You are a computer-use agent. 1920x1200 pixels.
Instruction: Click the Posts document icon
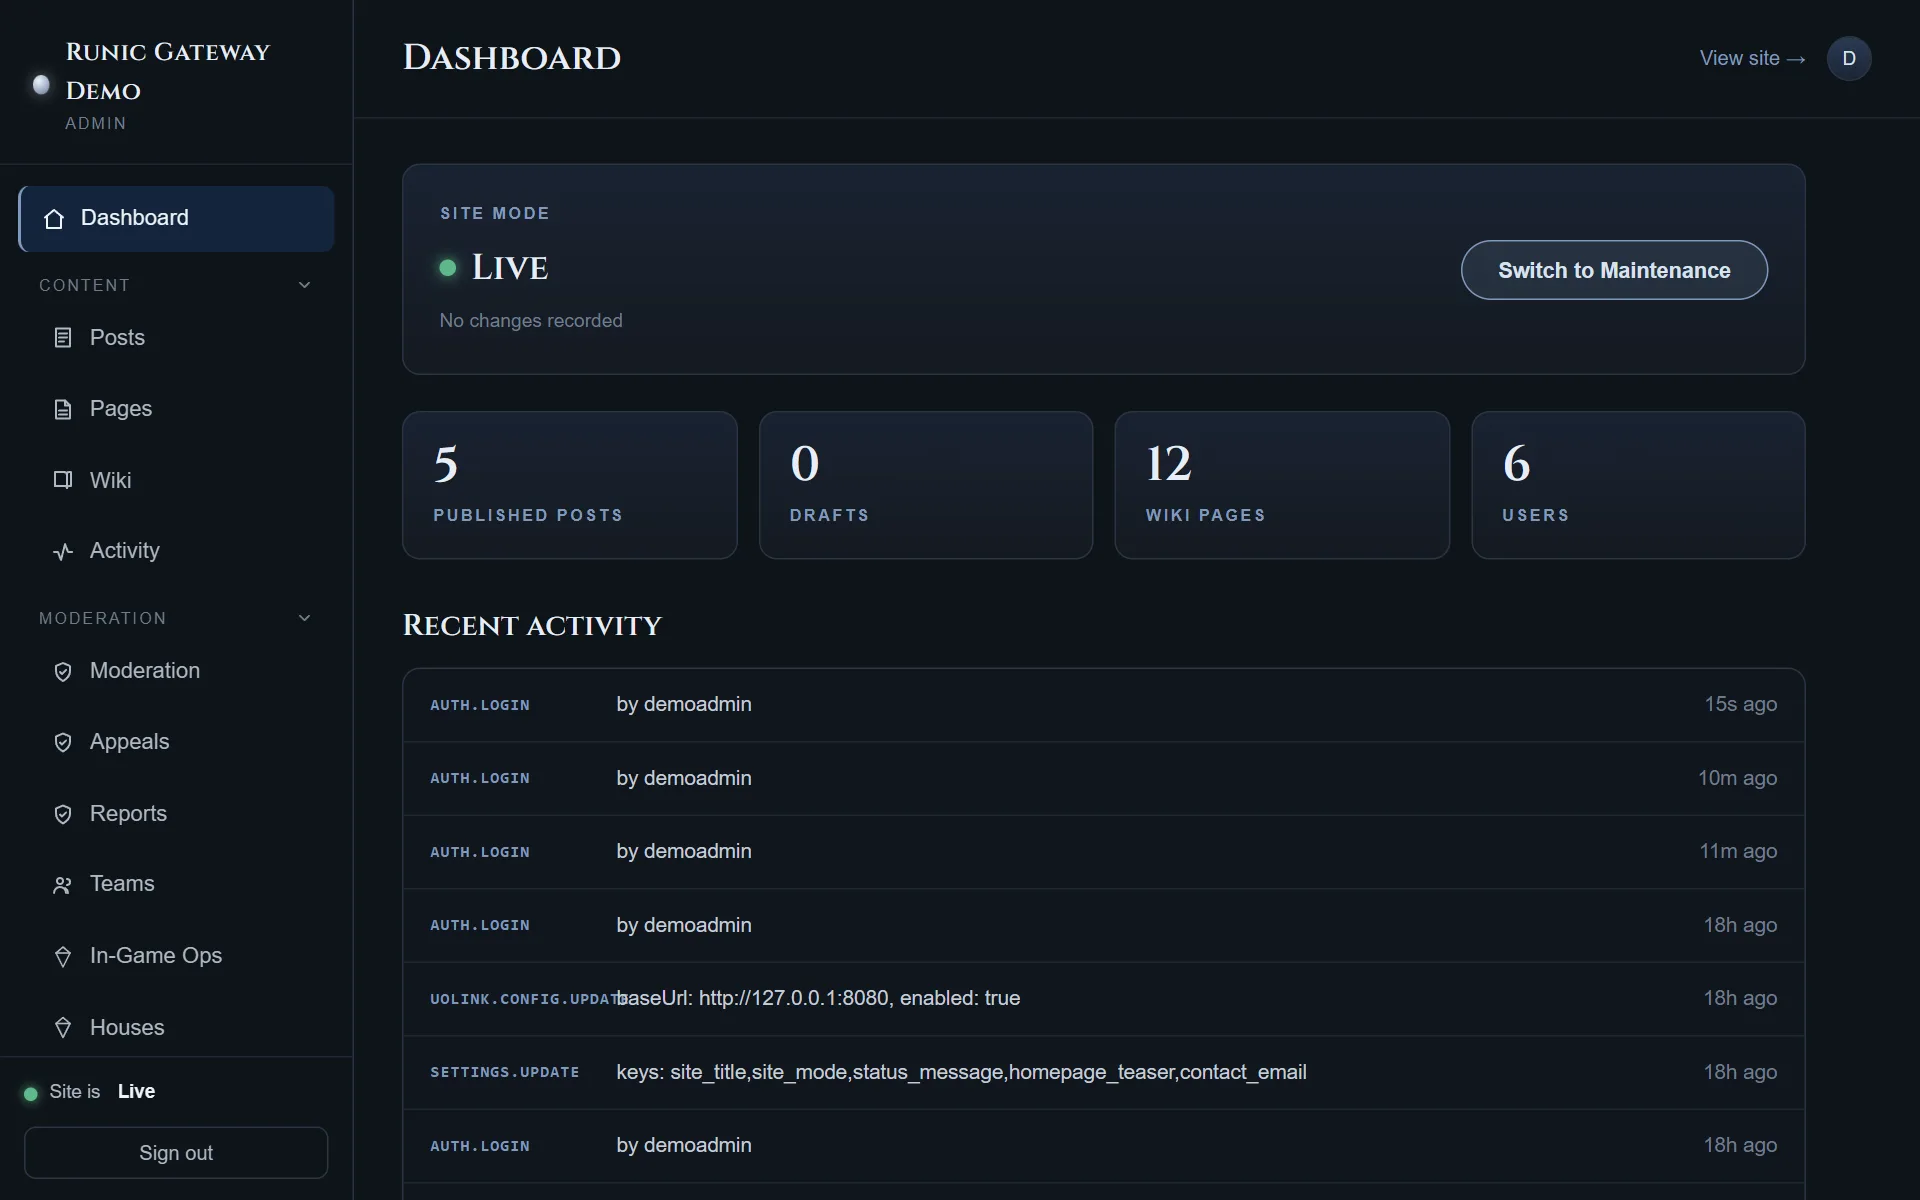point(63,338)
